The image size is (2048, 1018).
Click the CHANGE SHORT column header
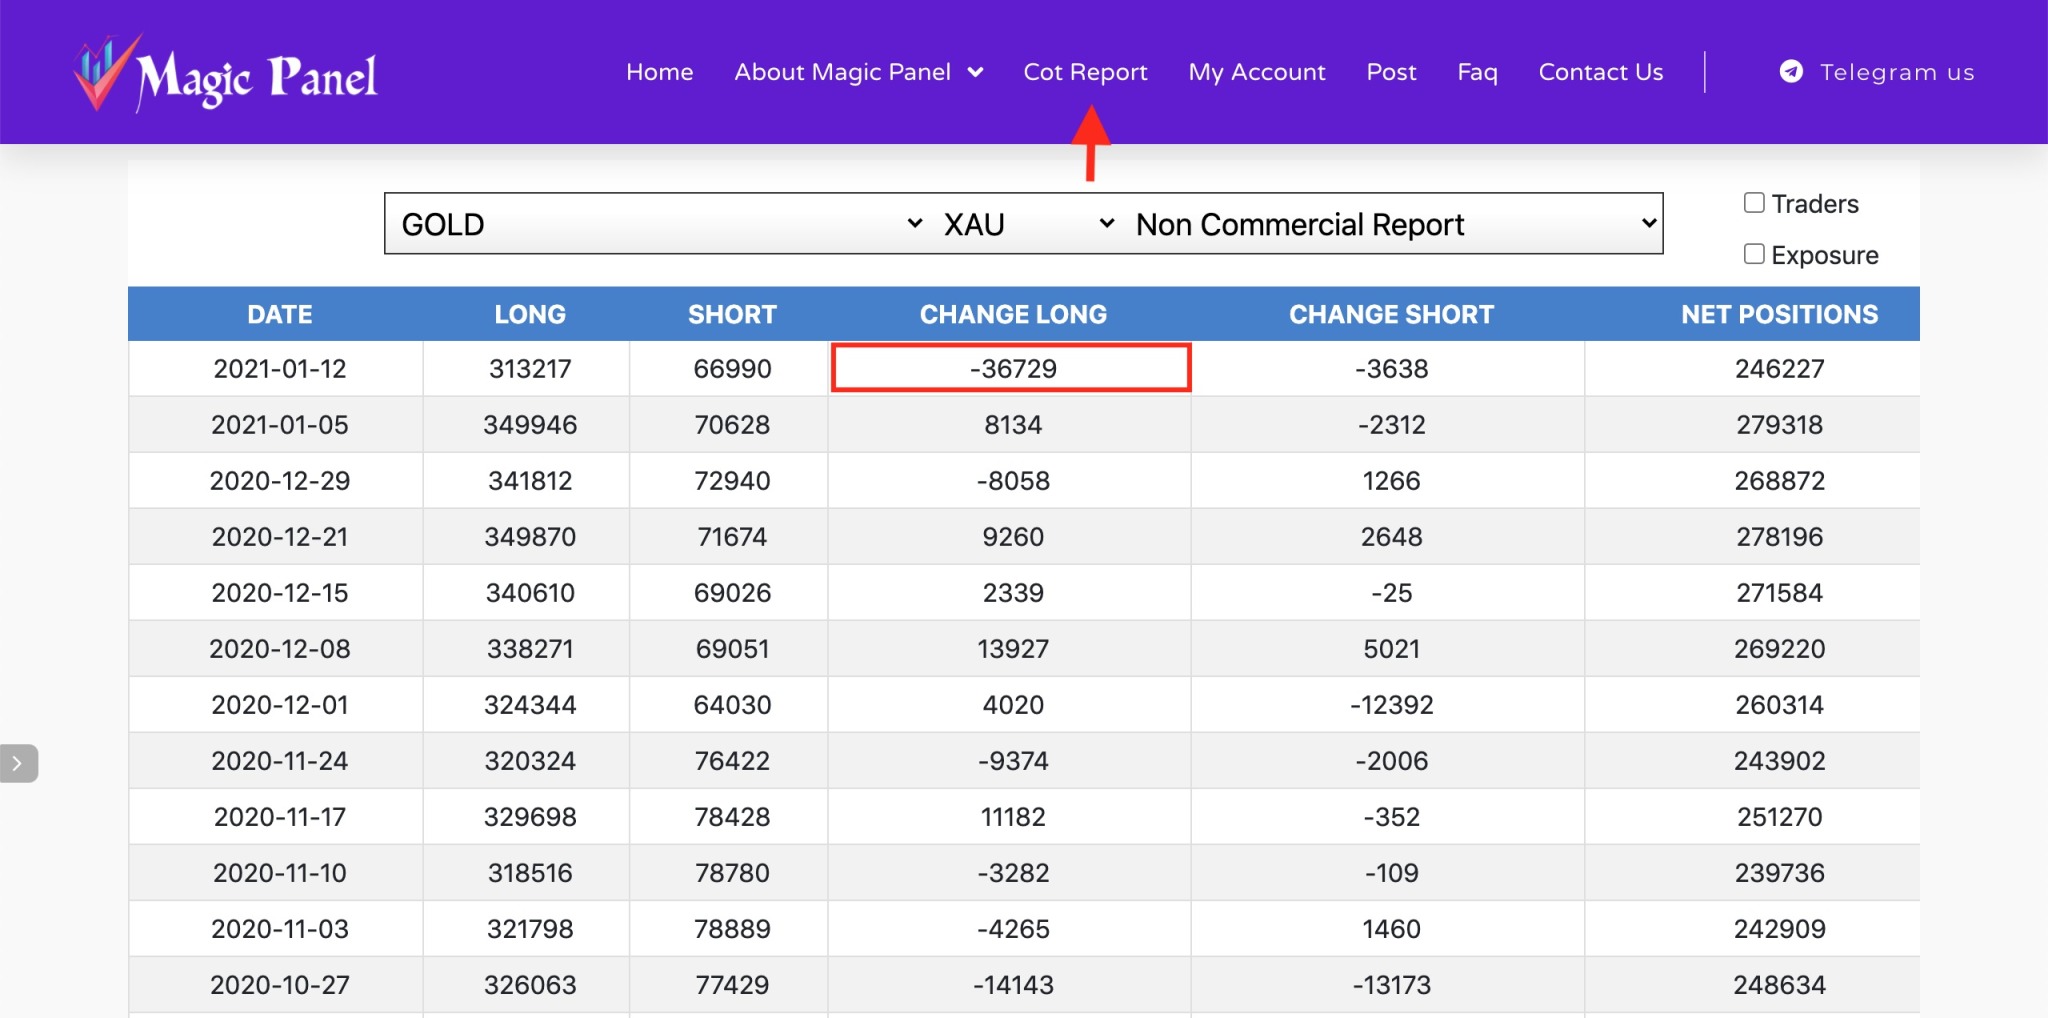(x=1391, y=314)
